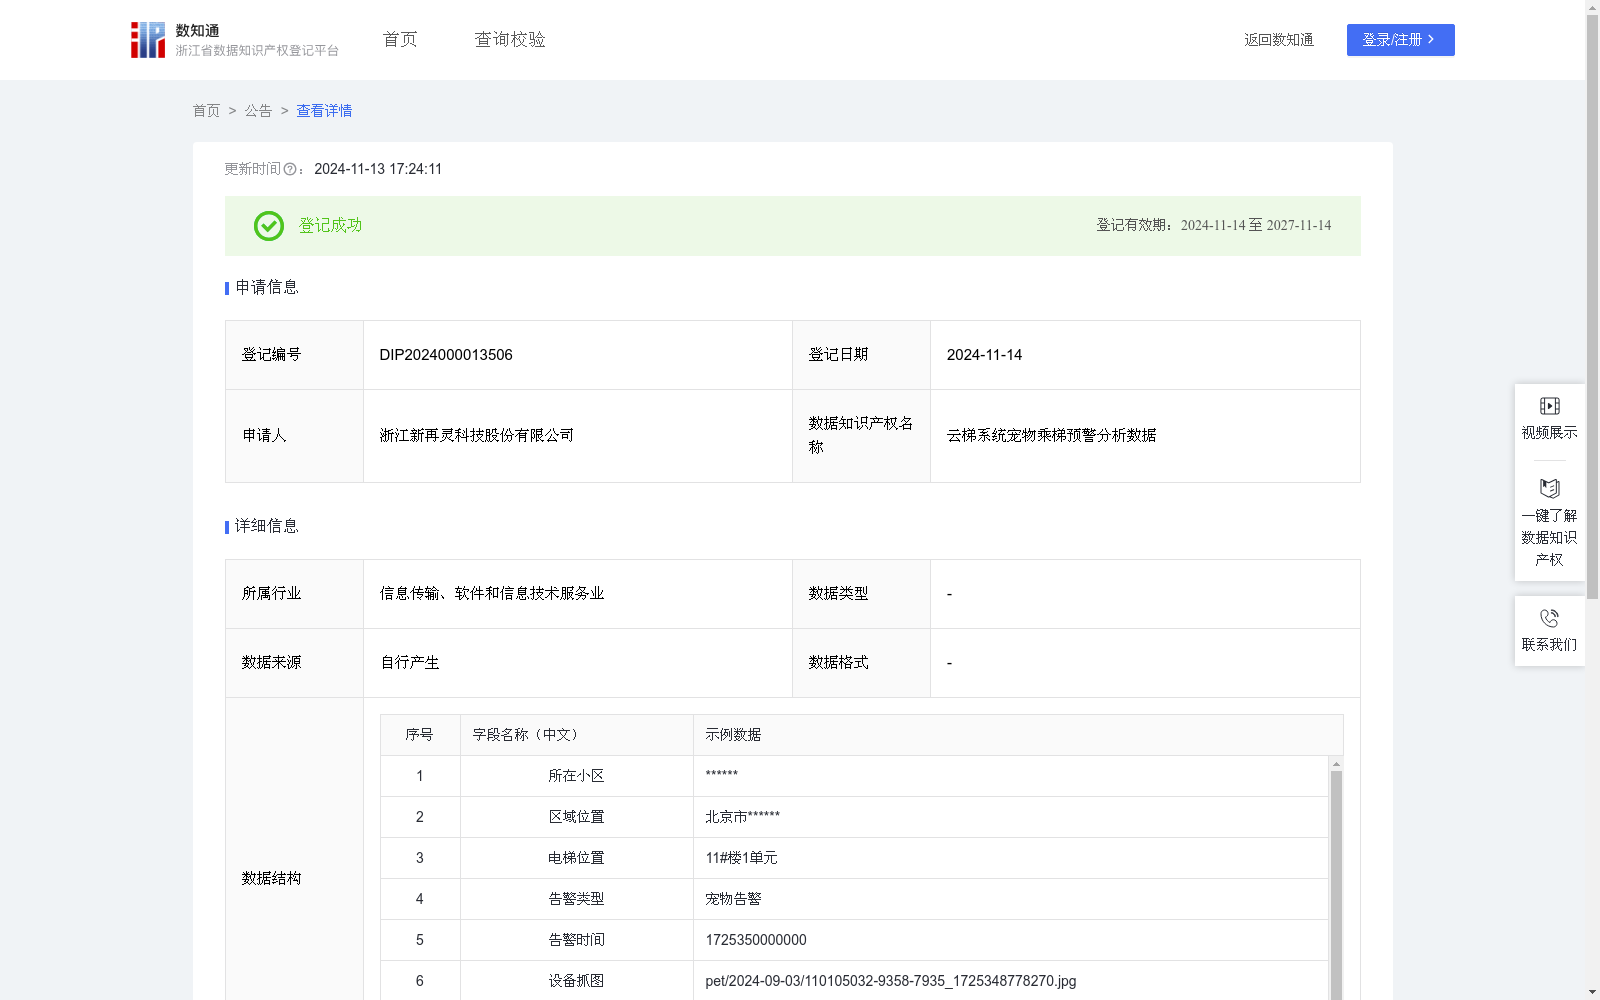Click 数据格式 label cell

(861, 663)
